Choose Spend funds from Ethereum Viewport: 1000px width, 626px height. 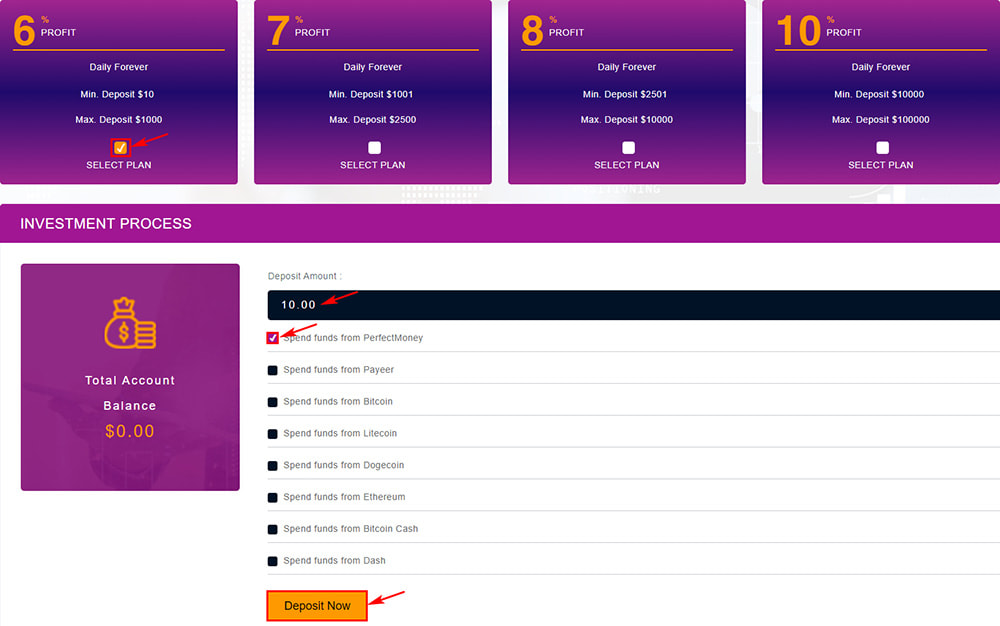click(272, 498)
